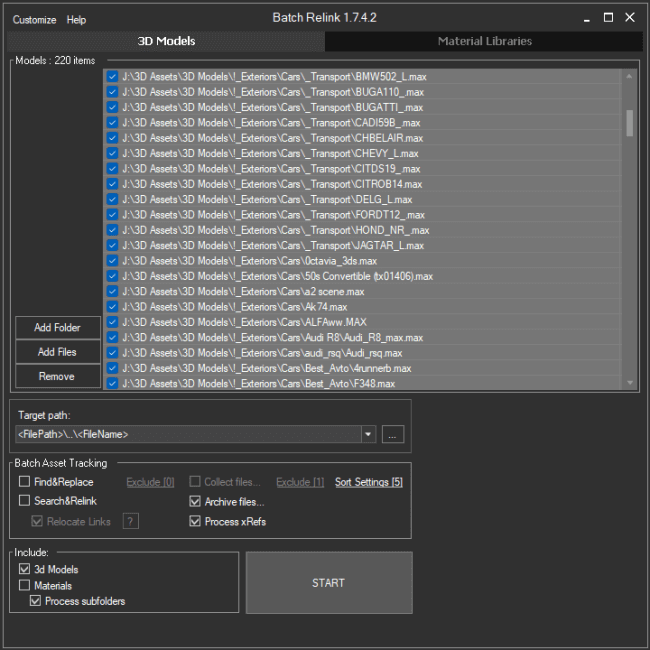Click the model list scroll up arrow
The height and width of the screenshot is (650, 650).
[x=629, y=76]
